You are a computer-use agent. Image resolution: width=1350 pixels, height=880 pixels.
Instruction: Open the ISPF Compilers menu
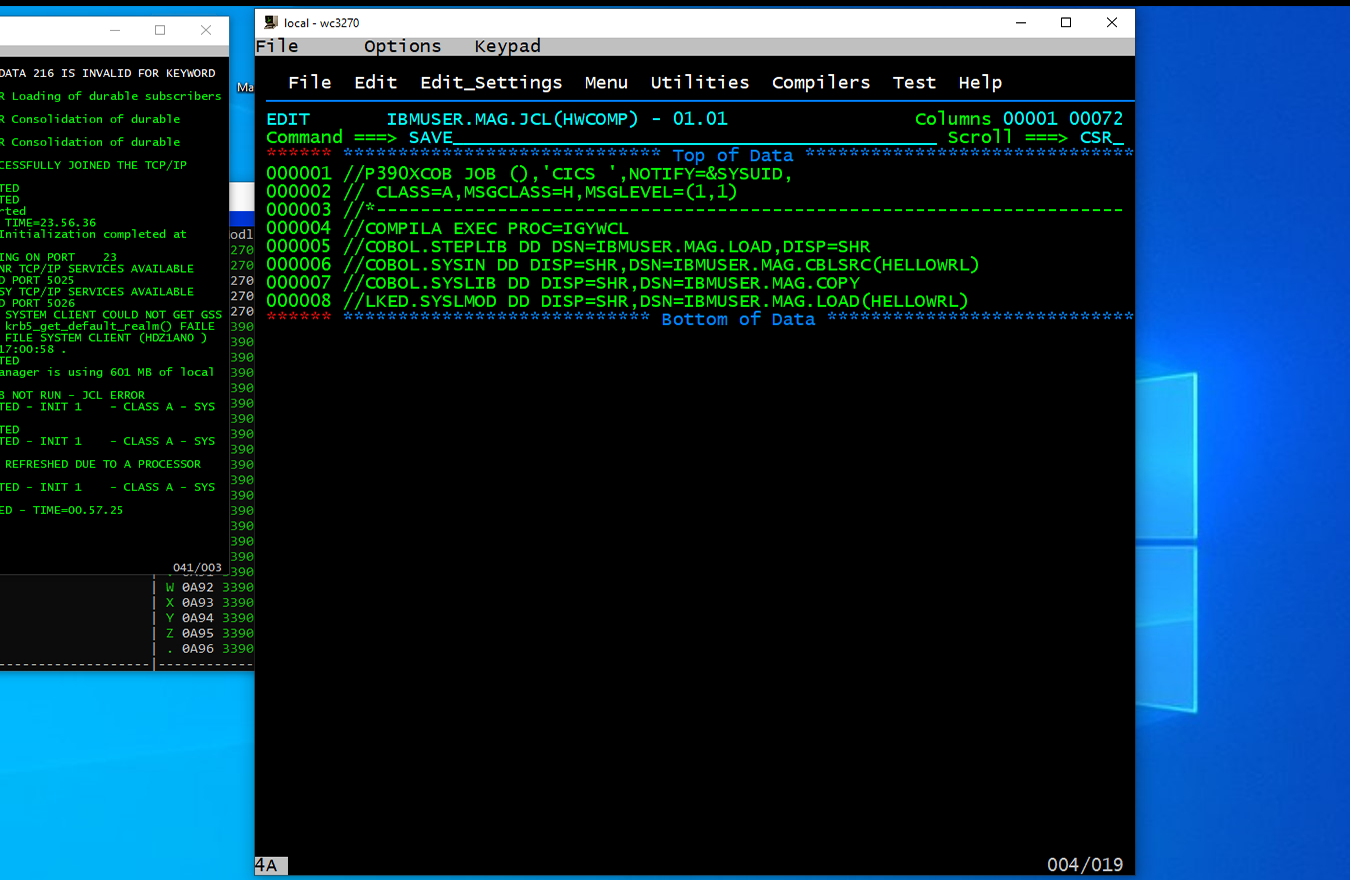(x=820, y=83)
